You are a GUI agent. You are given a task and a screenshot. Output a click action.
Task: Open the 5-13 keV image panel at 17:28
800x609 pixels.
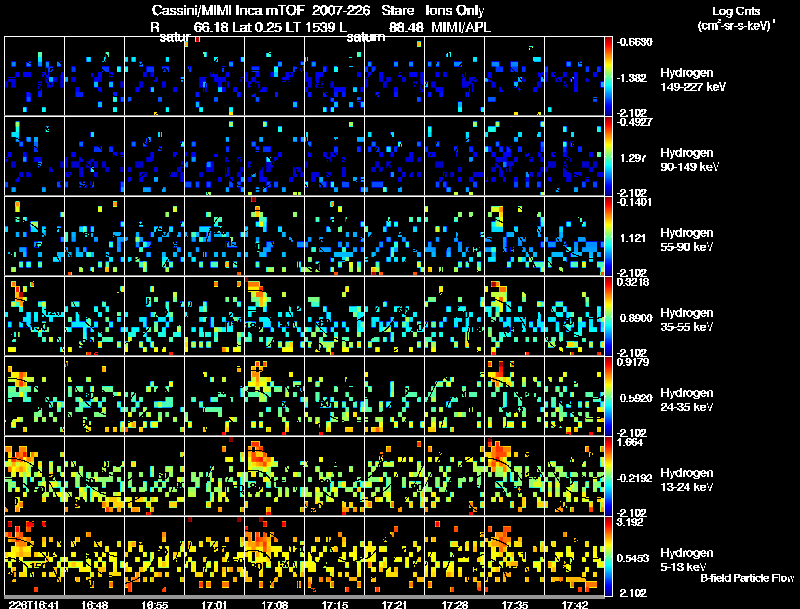[455, 556]
